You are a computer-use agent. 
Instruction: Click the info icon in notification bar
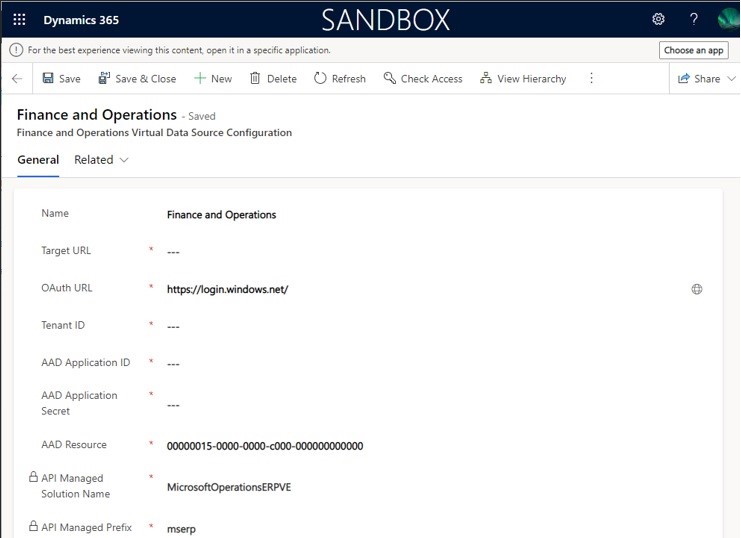point(16,50)
